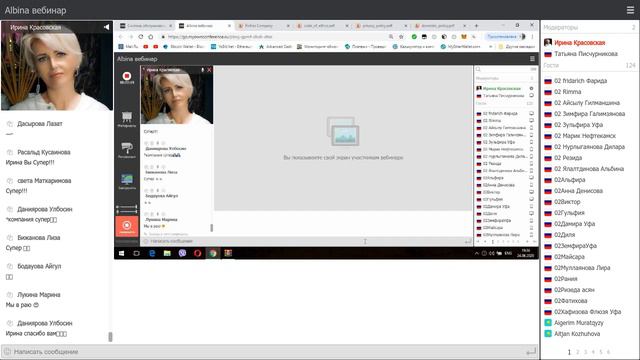Click the shared chat's Написать сообщение field
Viewport: 640px width, 360px height.
point(306,241)
